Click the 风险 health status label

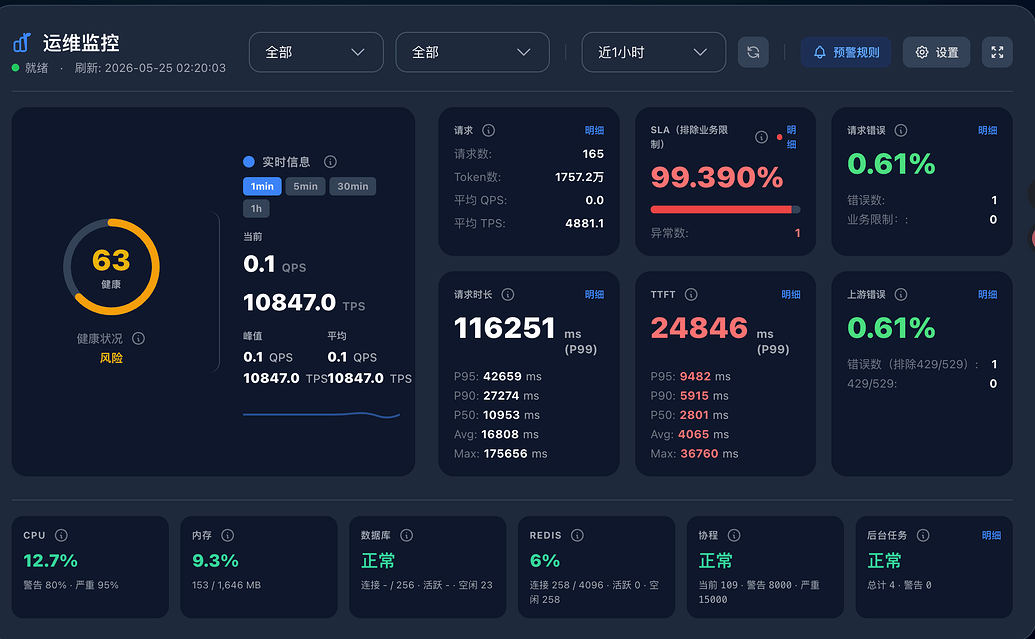(x=111, y=358)
